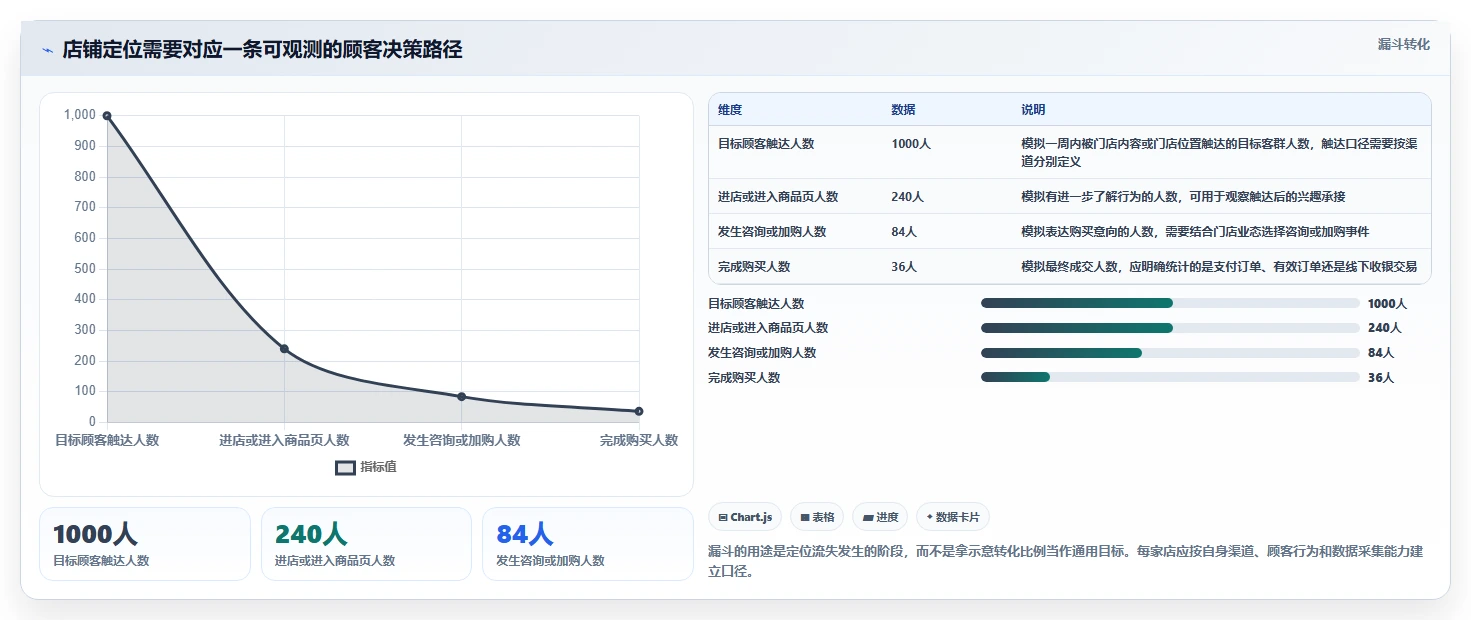Click the 36人 value in the table
Screen dimensions: 1471x620
coord(904,267)
